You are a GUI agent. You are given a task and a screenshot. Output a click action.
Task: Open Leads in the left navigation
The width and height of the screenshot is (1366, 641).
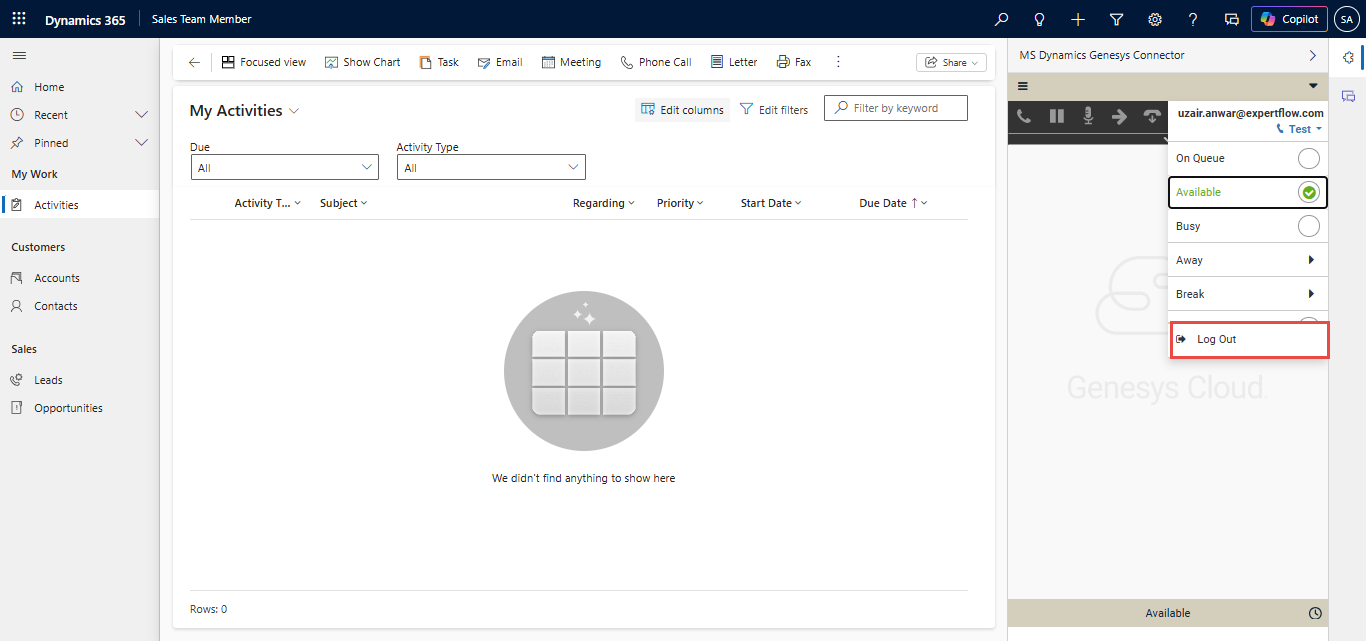click(x=48, y=380)
